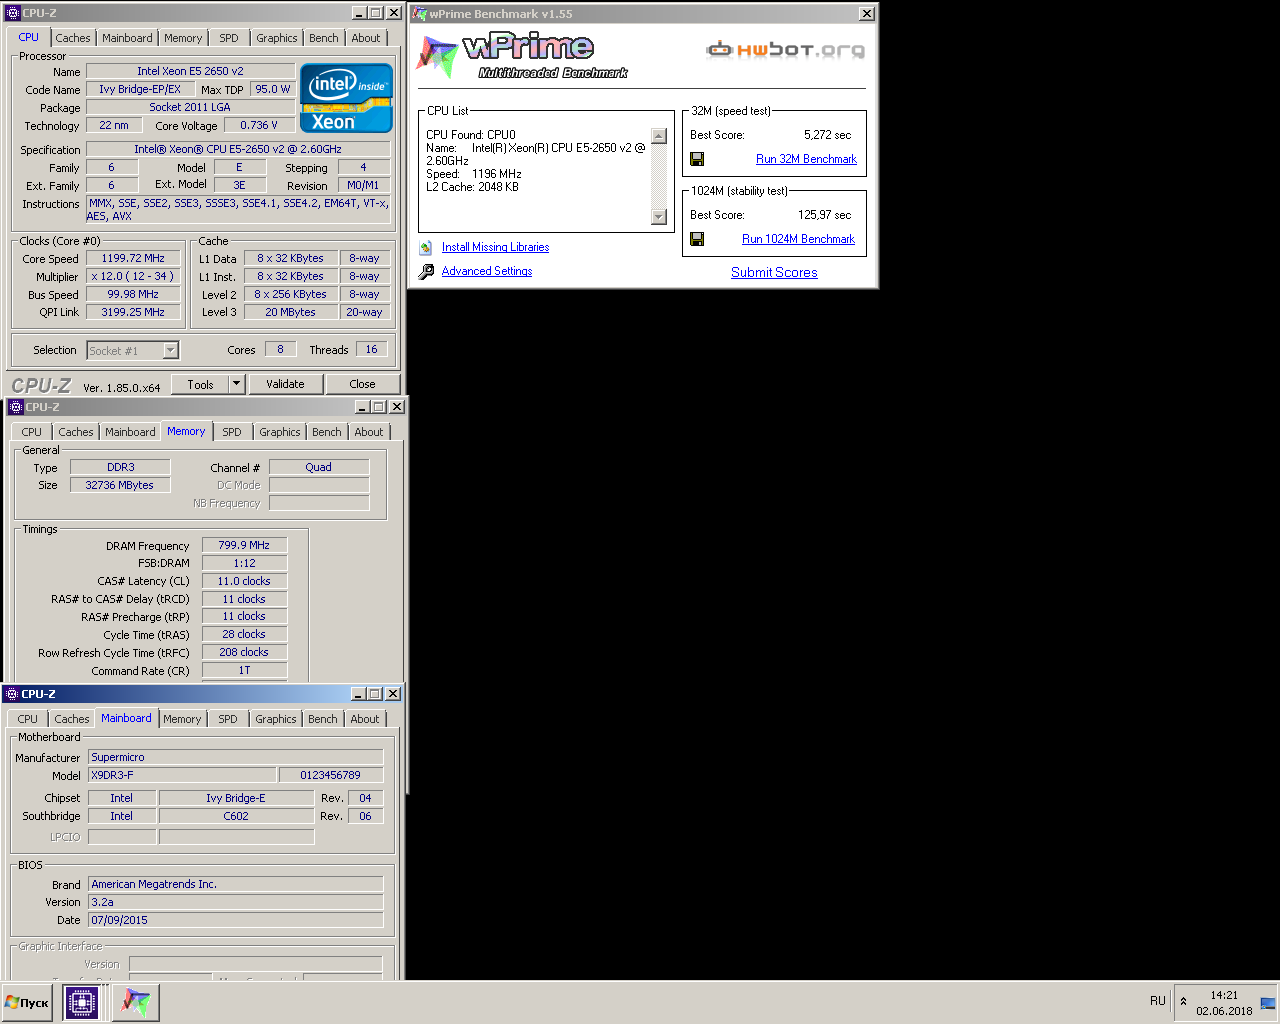Click the Close button in CPU-Z
Viewport: 1280px width, 1024px height.
pyautogui.click(x=363, y=384)
